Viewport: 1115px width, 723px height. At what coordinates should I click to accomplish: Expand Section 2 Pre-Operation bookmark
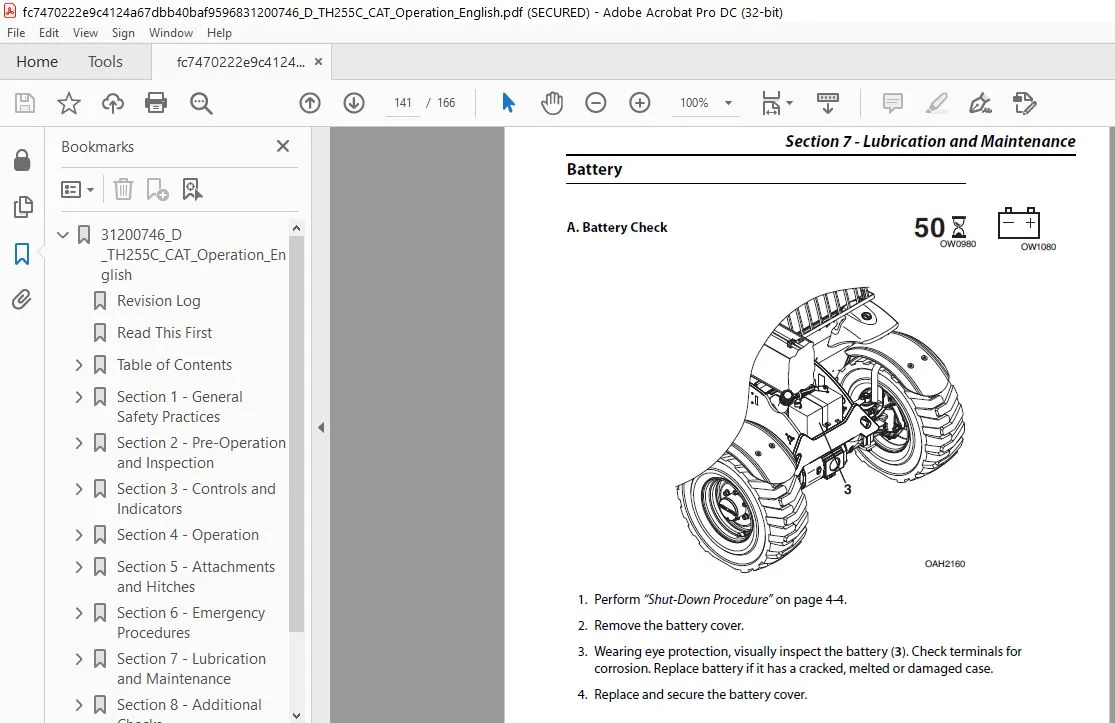pos(79,443)
